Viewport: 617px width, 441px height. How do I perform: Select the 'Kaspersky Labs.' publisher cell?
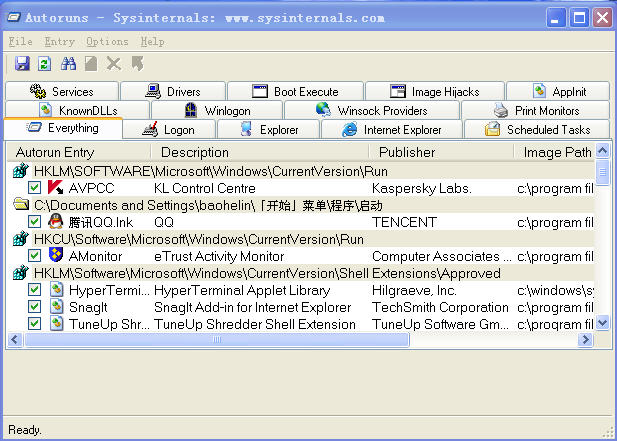421,188
